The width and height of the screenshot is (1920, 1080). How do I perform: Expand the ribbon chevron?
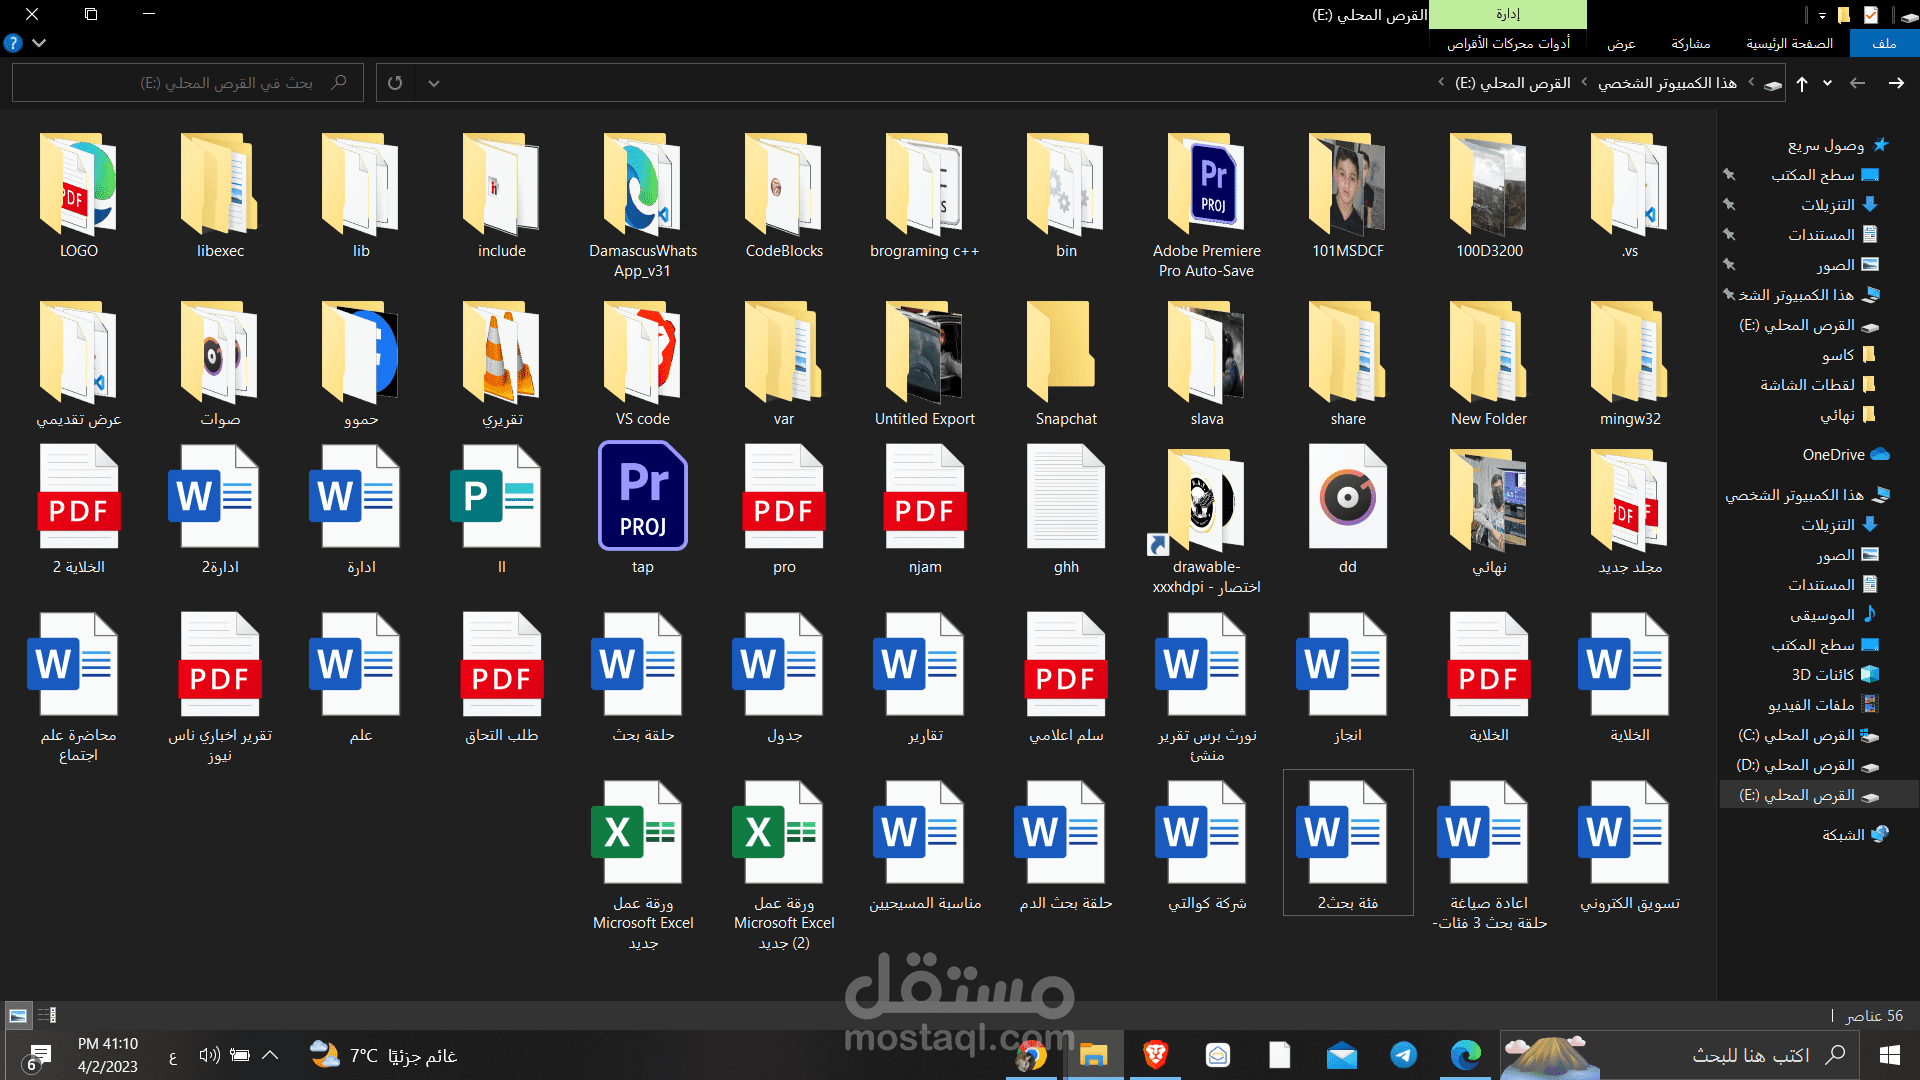click(39, 43)
